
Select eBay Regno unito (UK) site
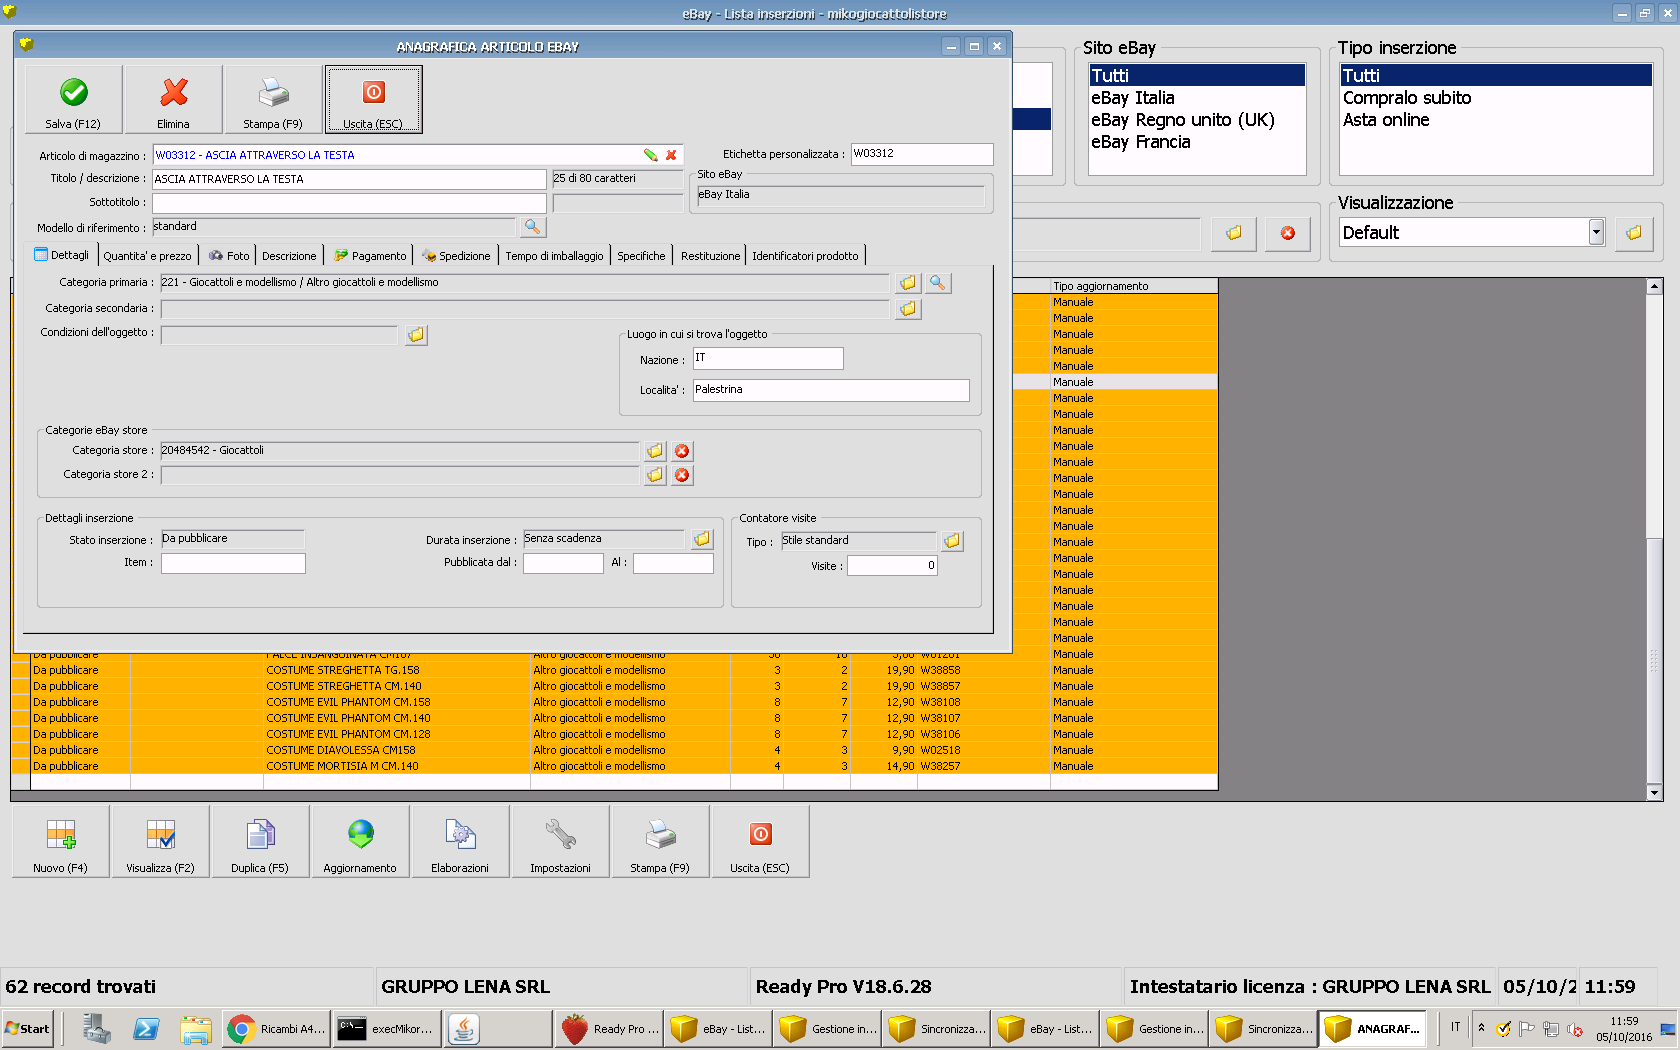1196,120
